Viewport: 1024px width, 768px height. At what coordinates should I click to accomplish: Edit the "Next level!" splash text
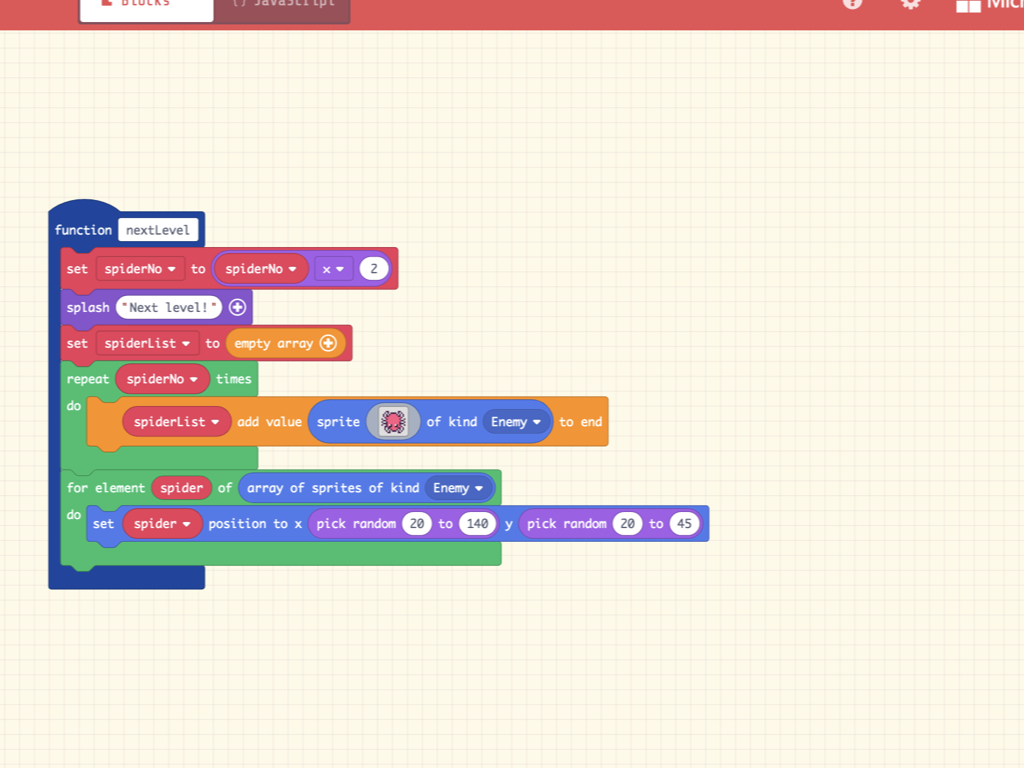click(168, 307)
